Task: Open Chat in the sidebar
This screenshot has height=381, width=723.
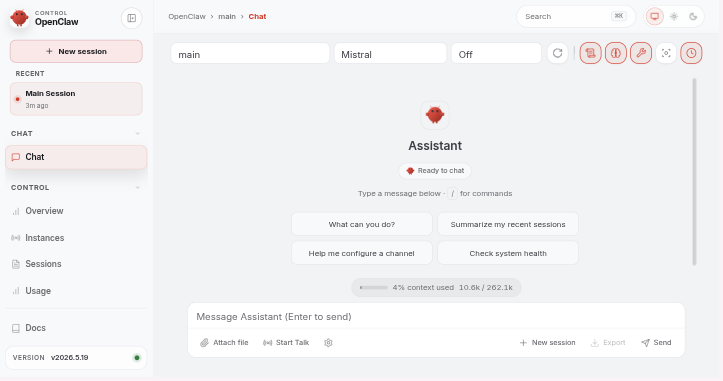Action: click(x=76, y=157)
